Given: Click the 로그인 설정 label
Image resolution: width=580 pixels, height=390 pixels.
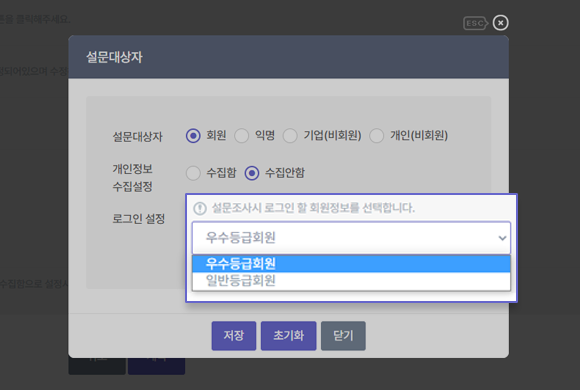Looking at the screenshot, I should point(139,219).
